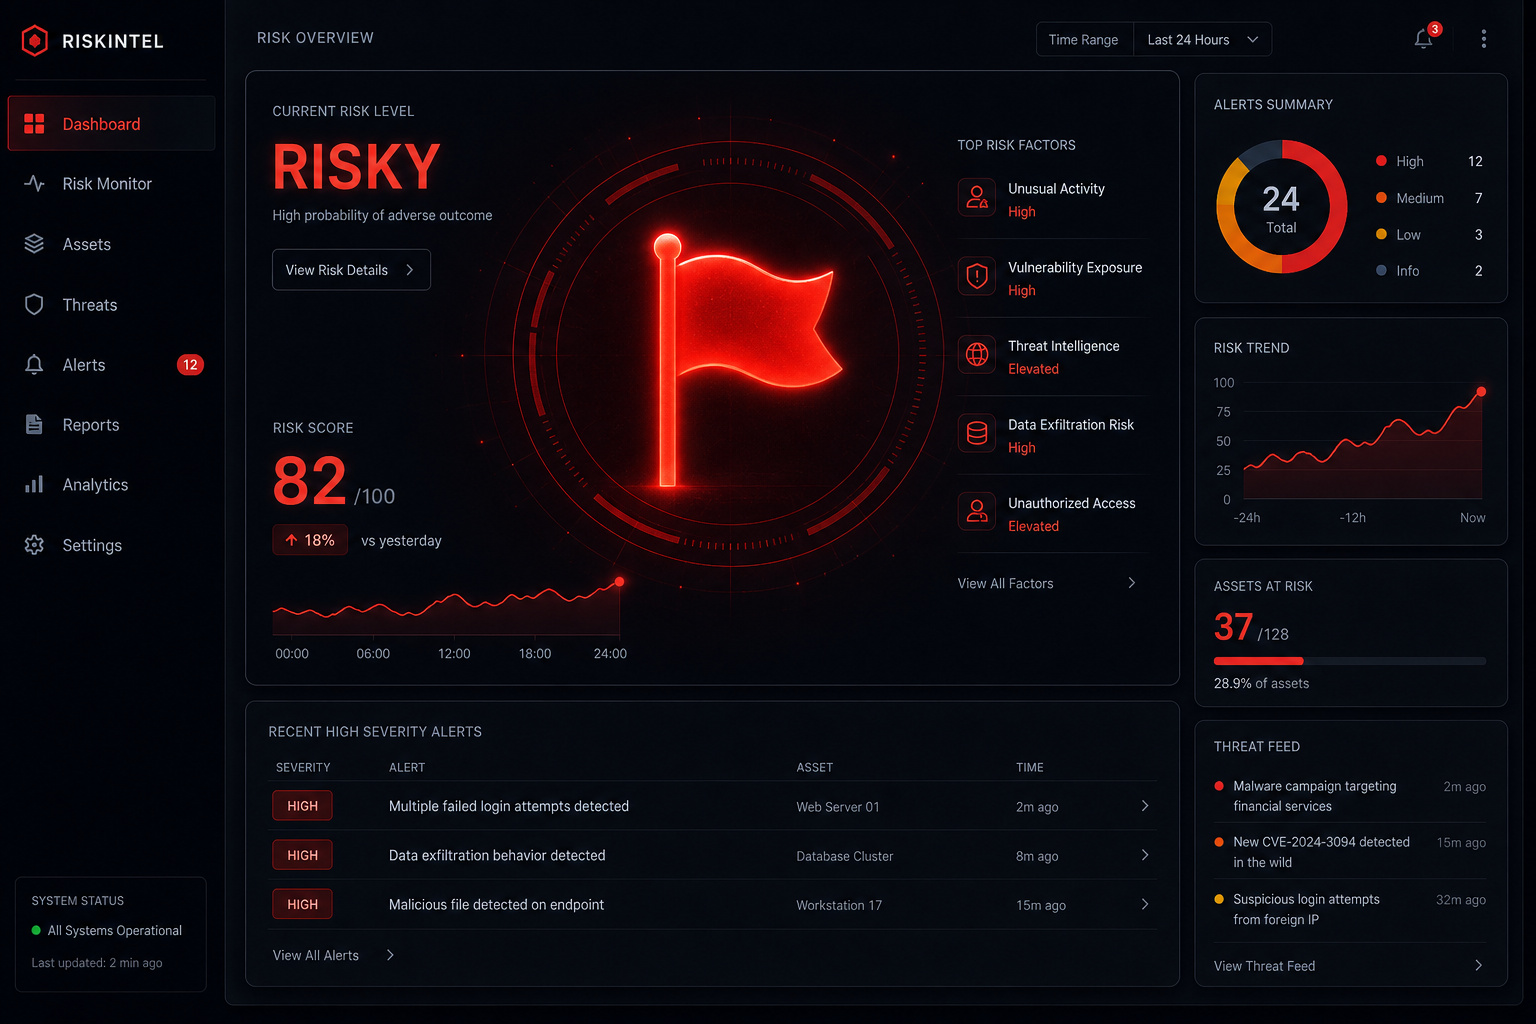
Task: Go to the Dashboard menu item
Action: [x=111, y=124]
